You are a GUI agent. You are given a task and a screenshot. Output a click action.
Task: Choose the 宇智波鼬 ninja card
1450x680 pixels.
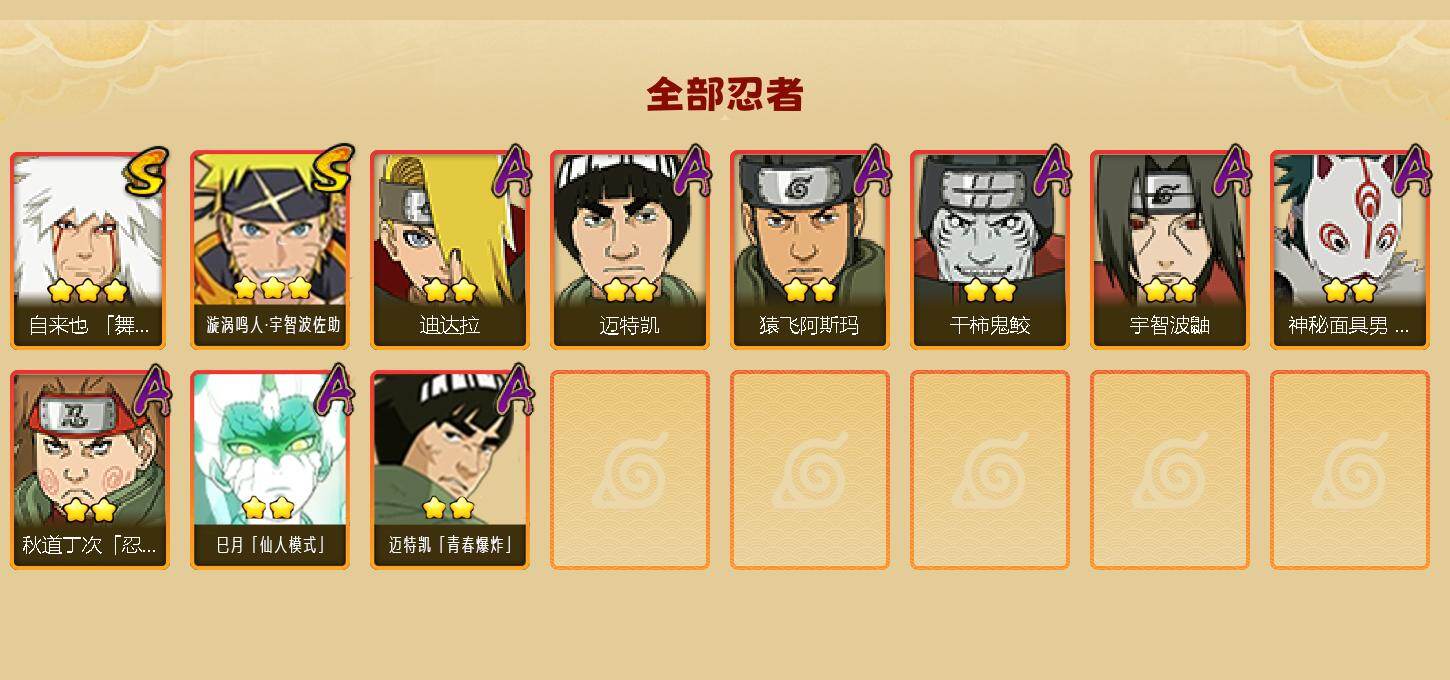click(1170, 250)
